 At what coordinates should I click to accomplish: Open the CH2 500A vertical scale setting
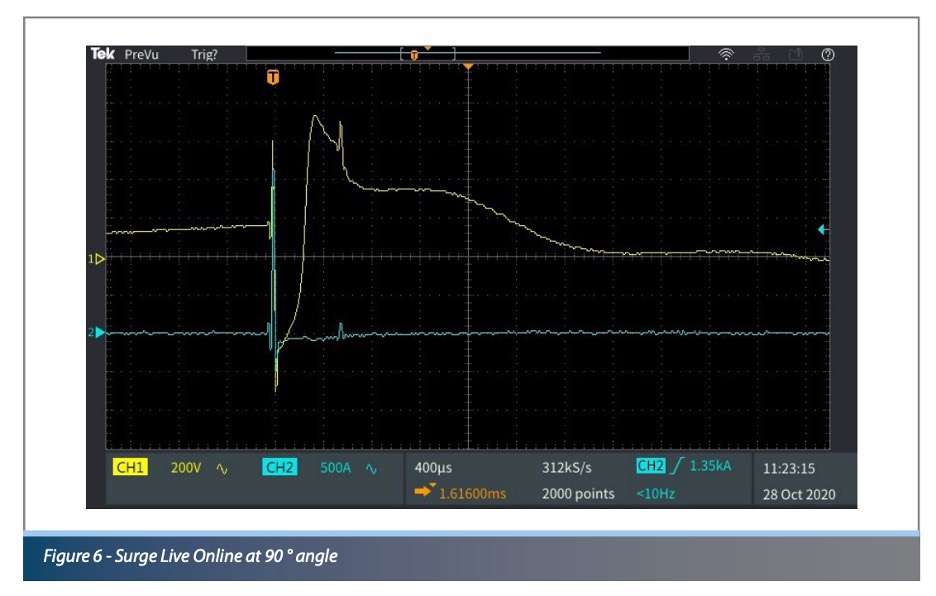coord(334,467)
